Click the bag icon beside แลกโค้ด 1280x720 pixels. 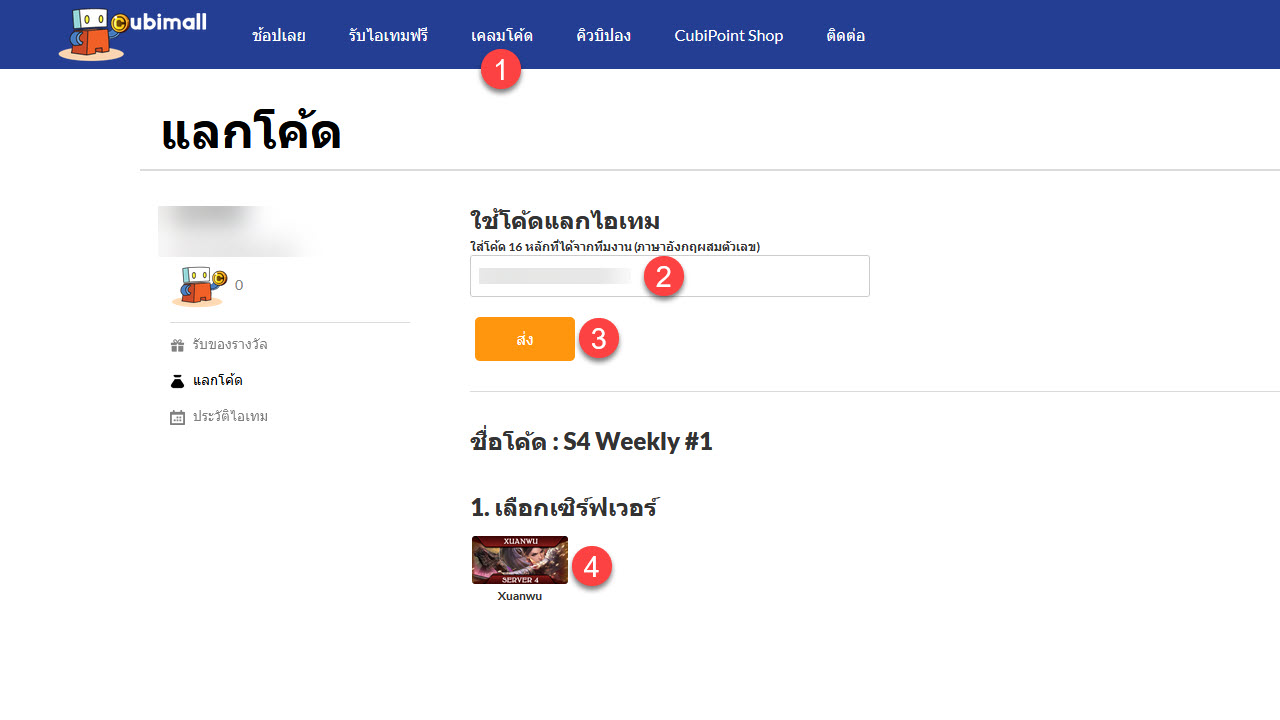(x=177, y=381)
